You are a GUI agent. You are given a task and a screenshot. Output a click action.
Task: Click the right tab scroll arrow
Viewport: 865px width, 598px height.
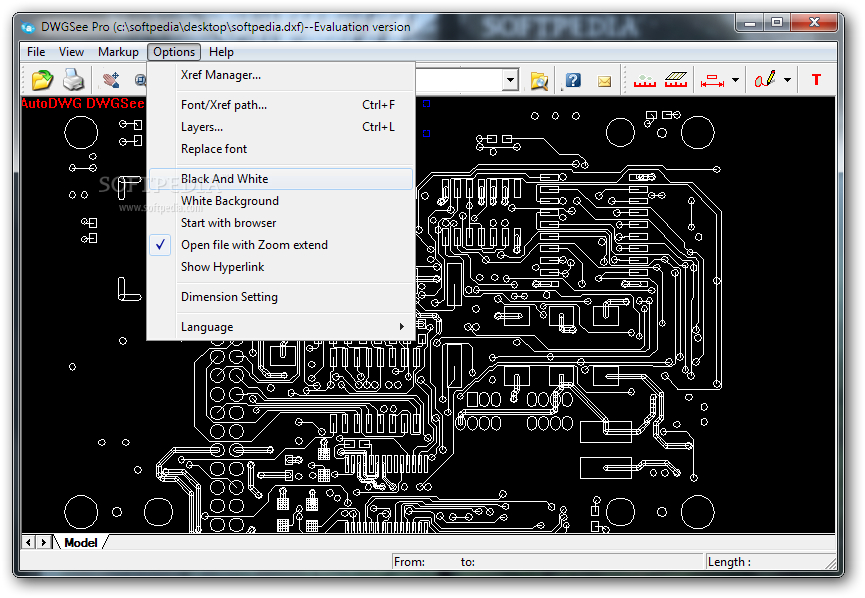click(x=44, y=543)
